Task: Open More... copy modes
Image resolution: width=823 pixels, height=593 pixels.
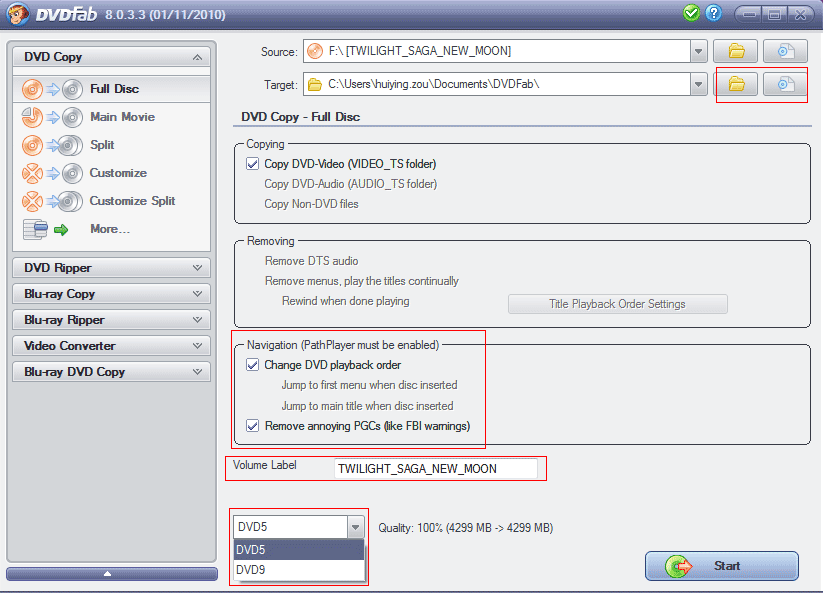Action: tap(111, 229)
